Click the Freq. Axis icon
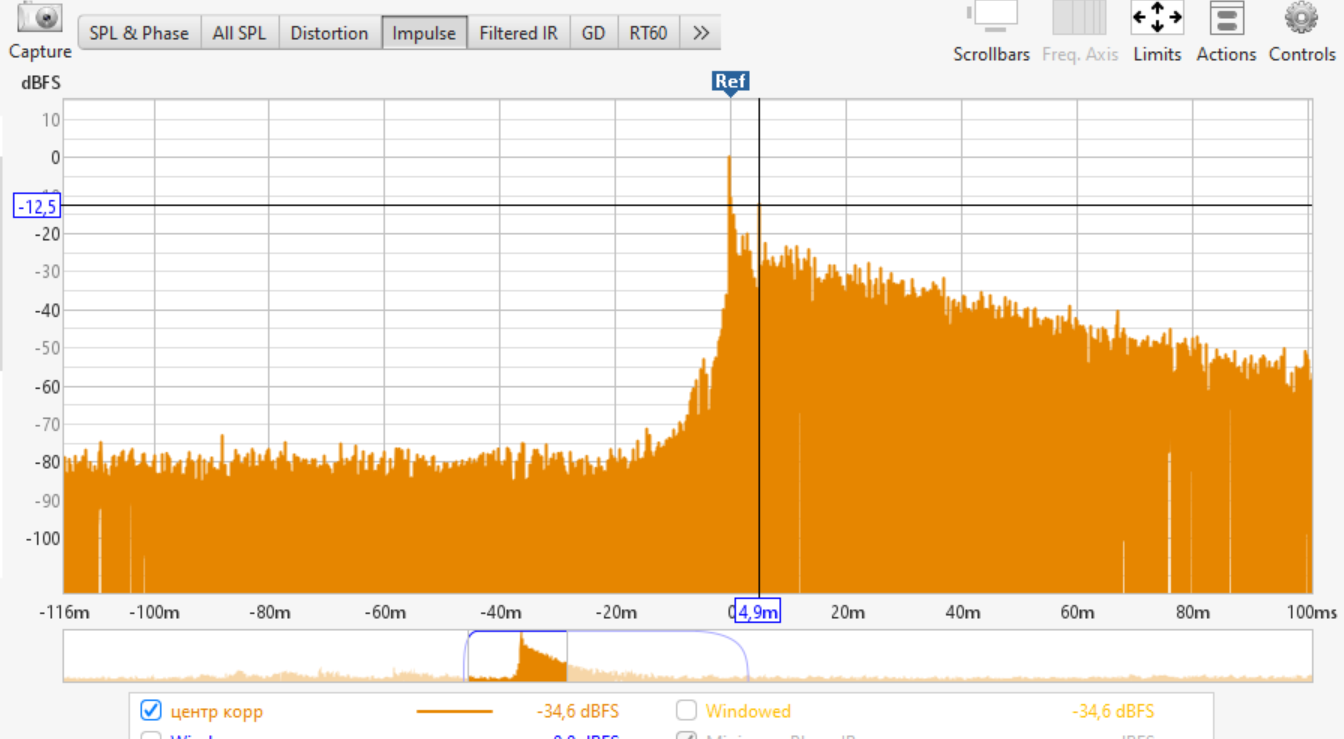 coord(1080,17)
